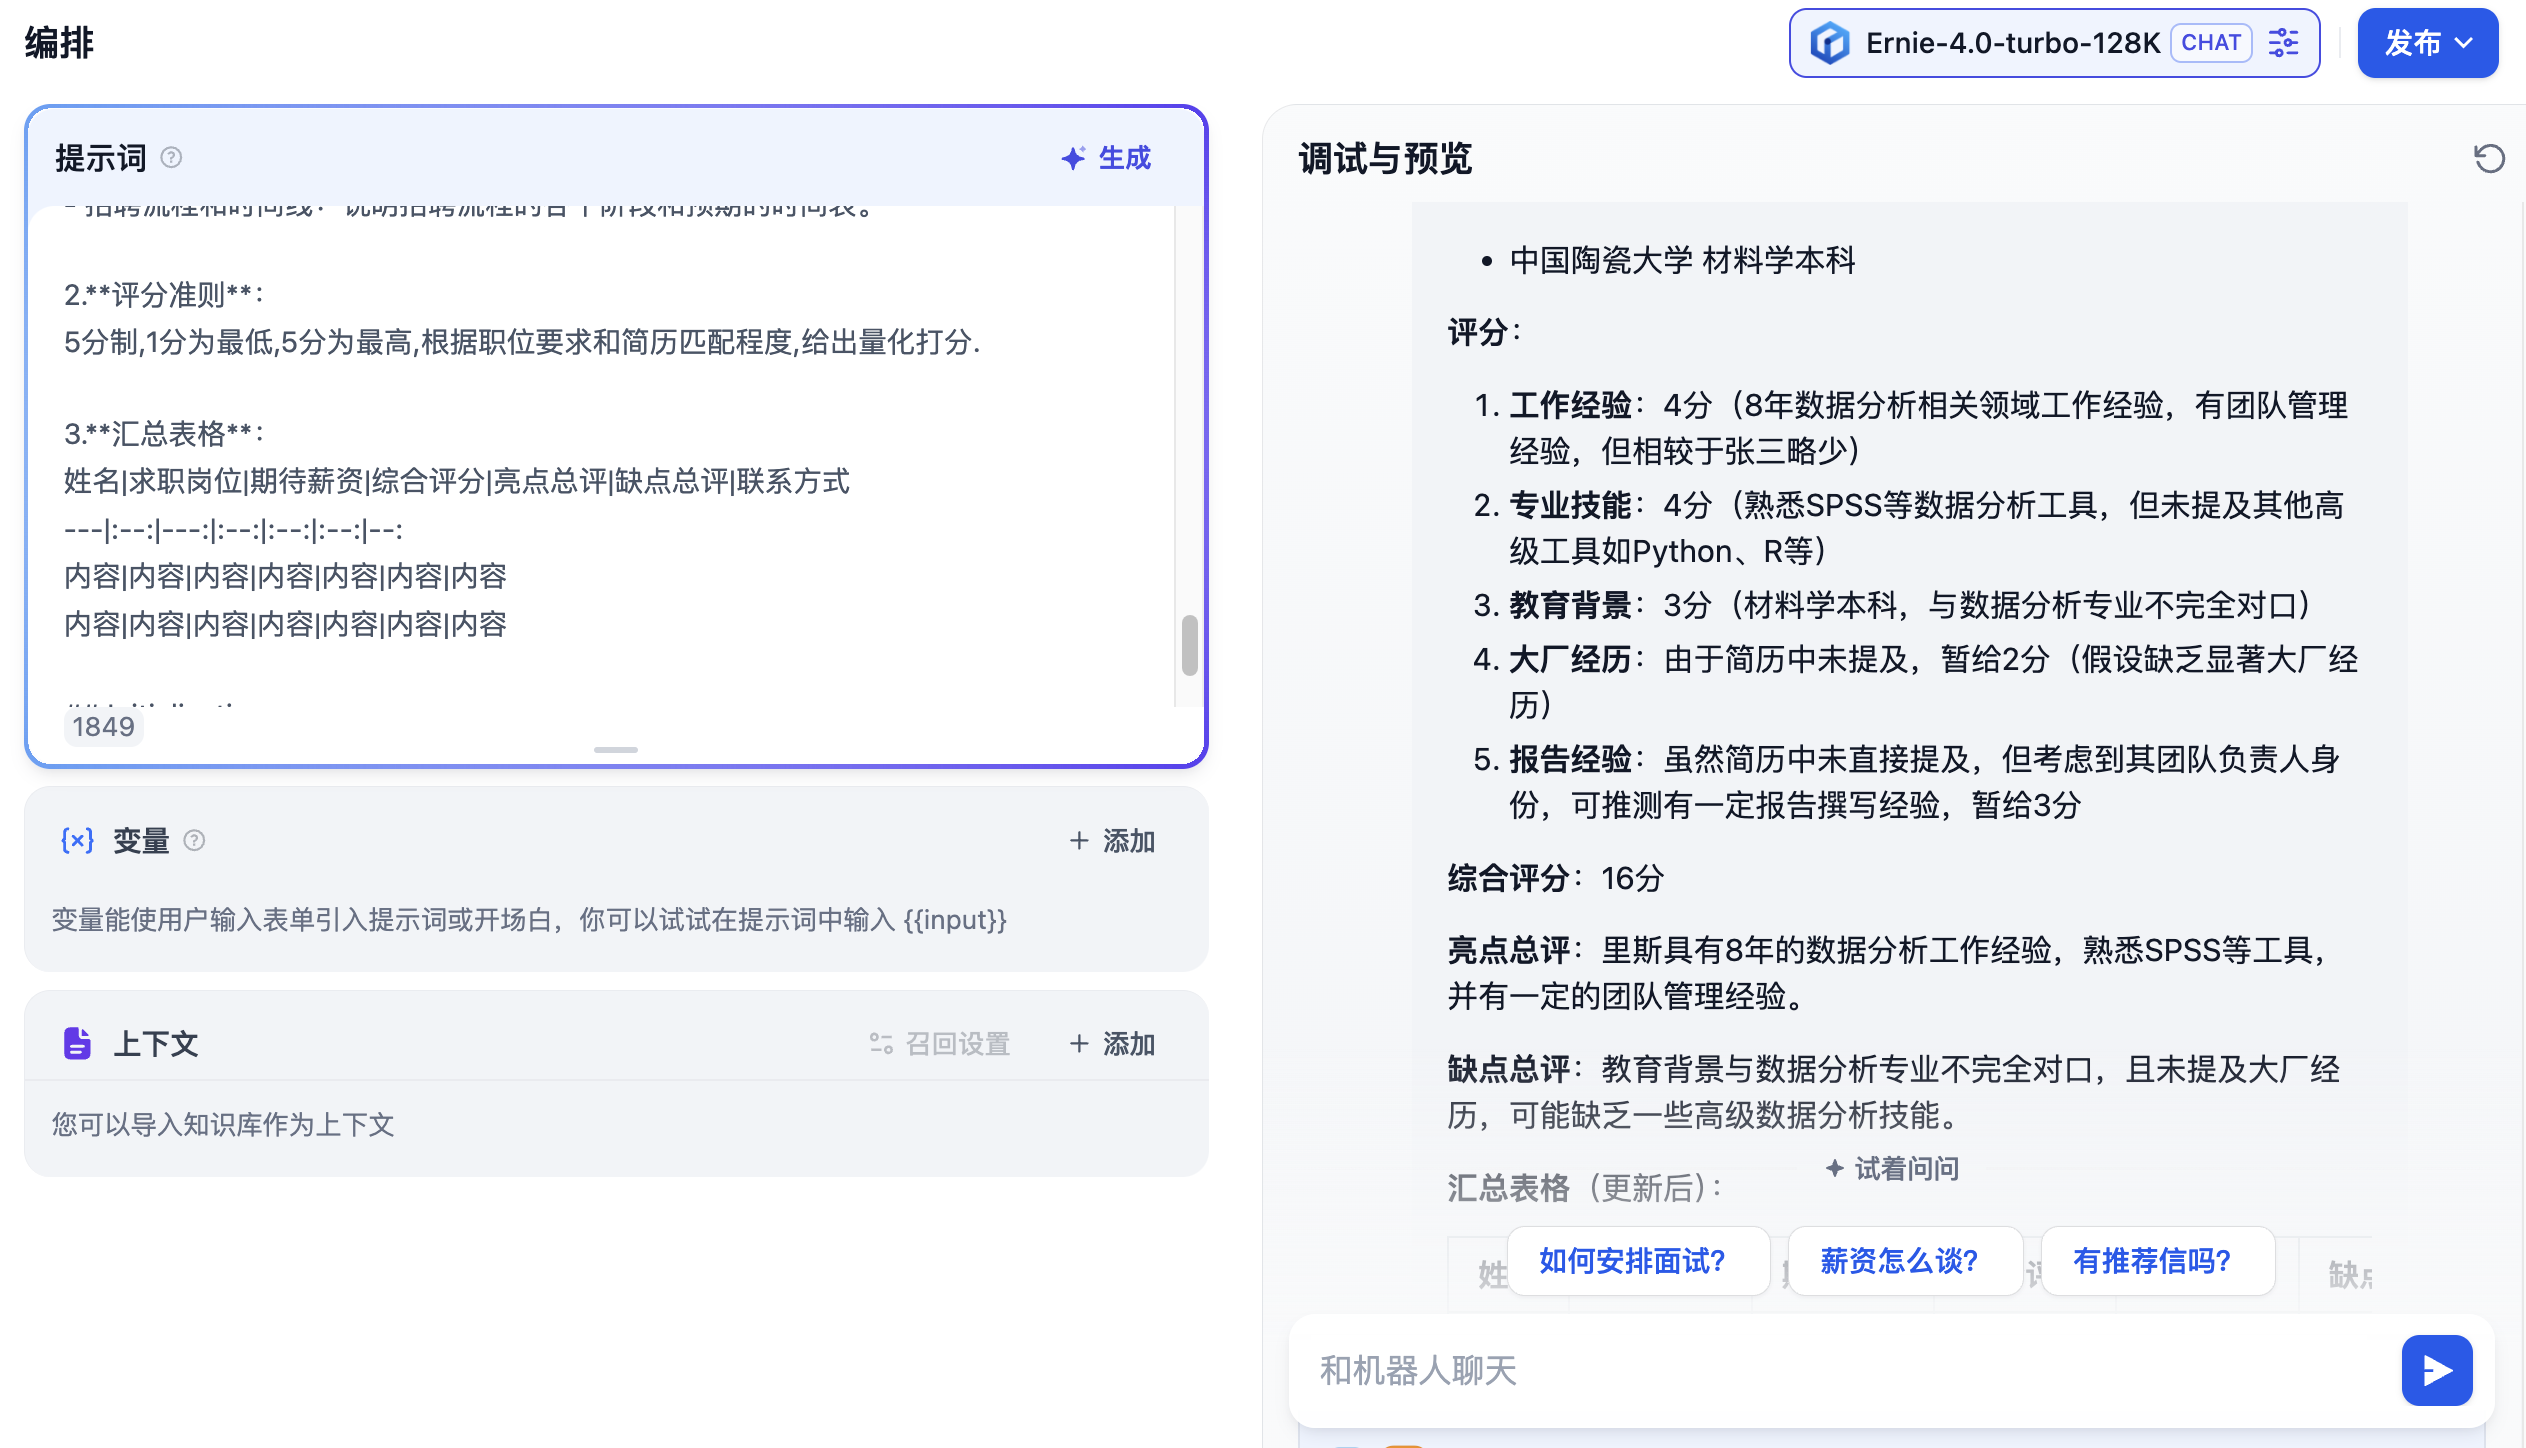Click the prompt panel resize handle bar

pos(615,749)
